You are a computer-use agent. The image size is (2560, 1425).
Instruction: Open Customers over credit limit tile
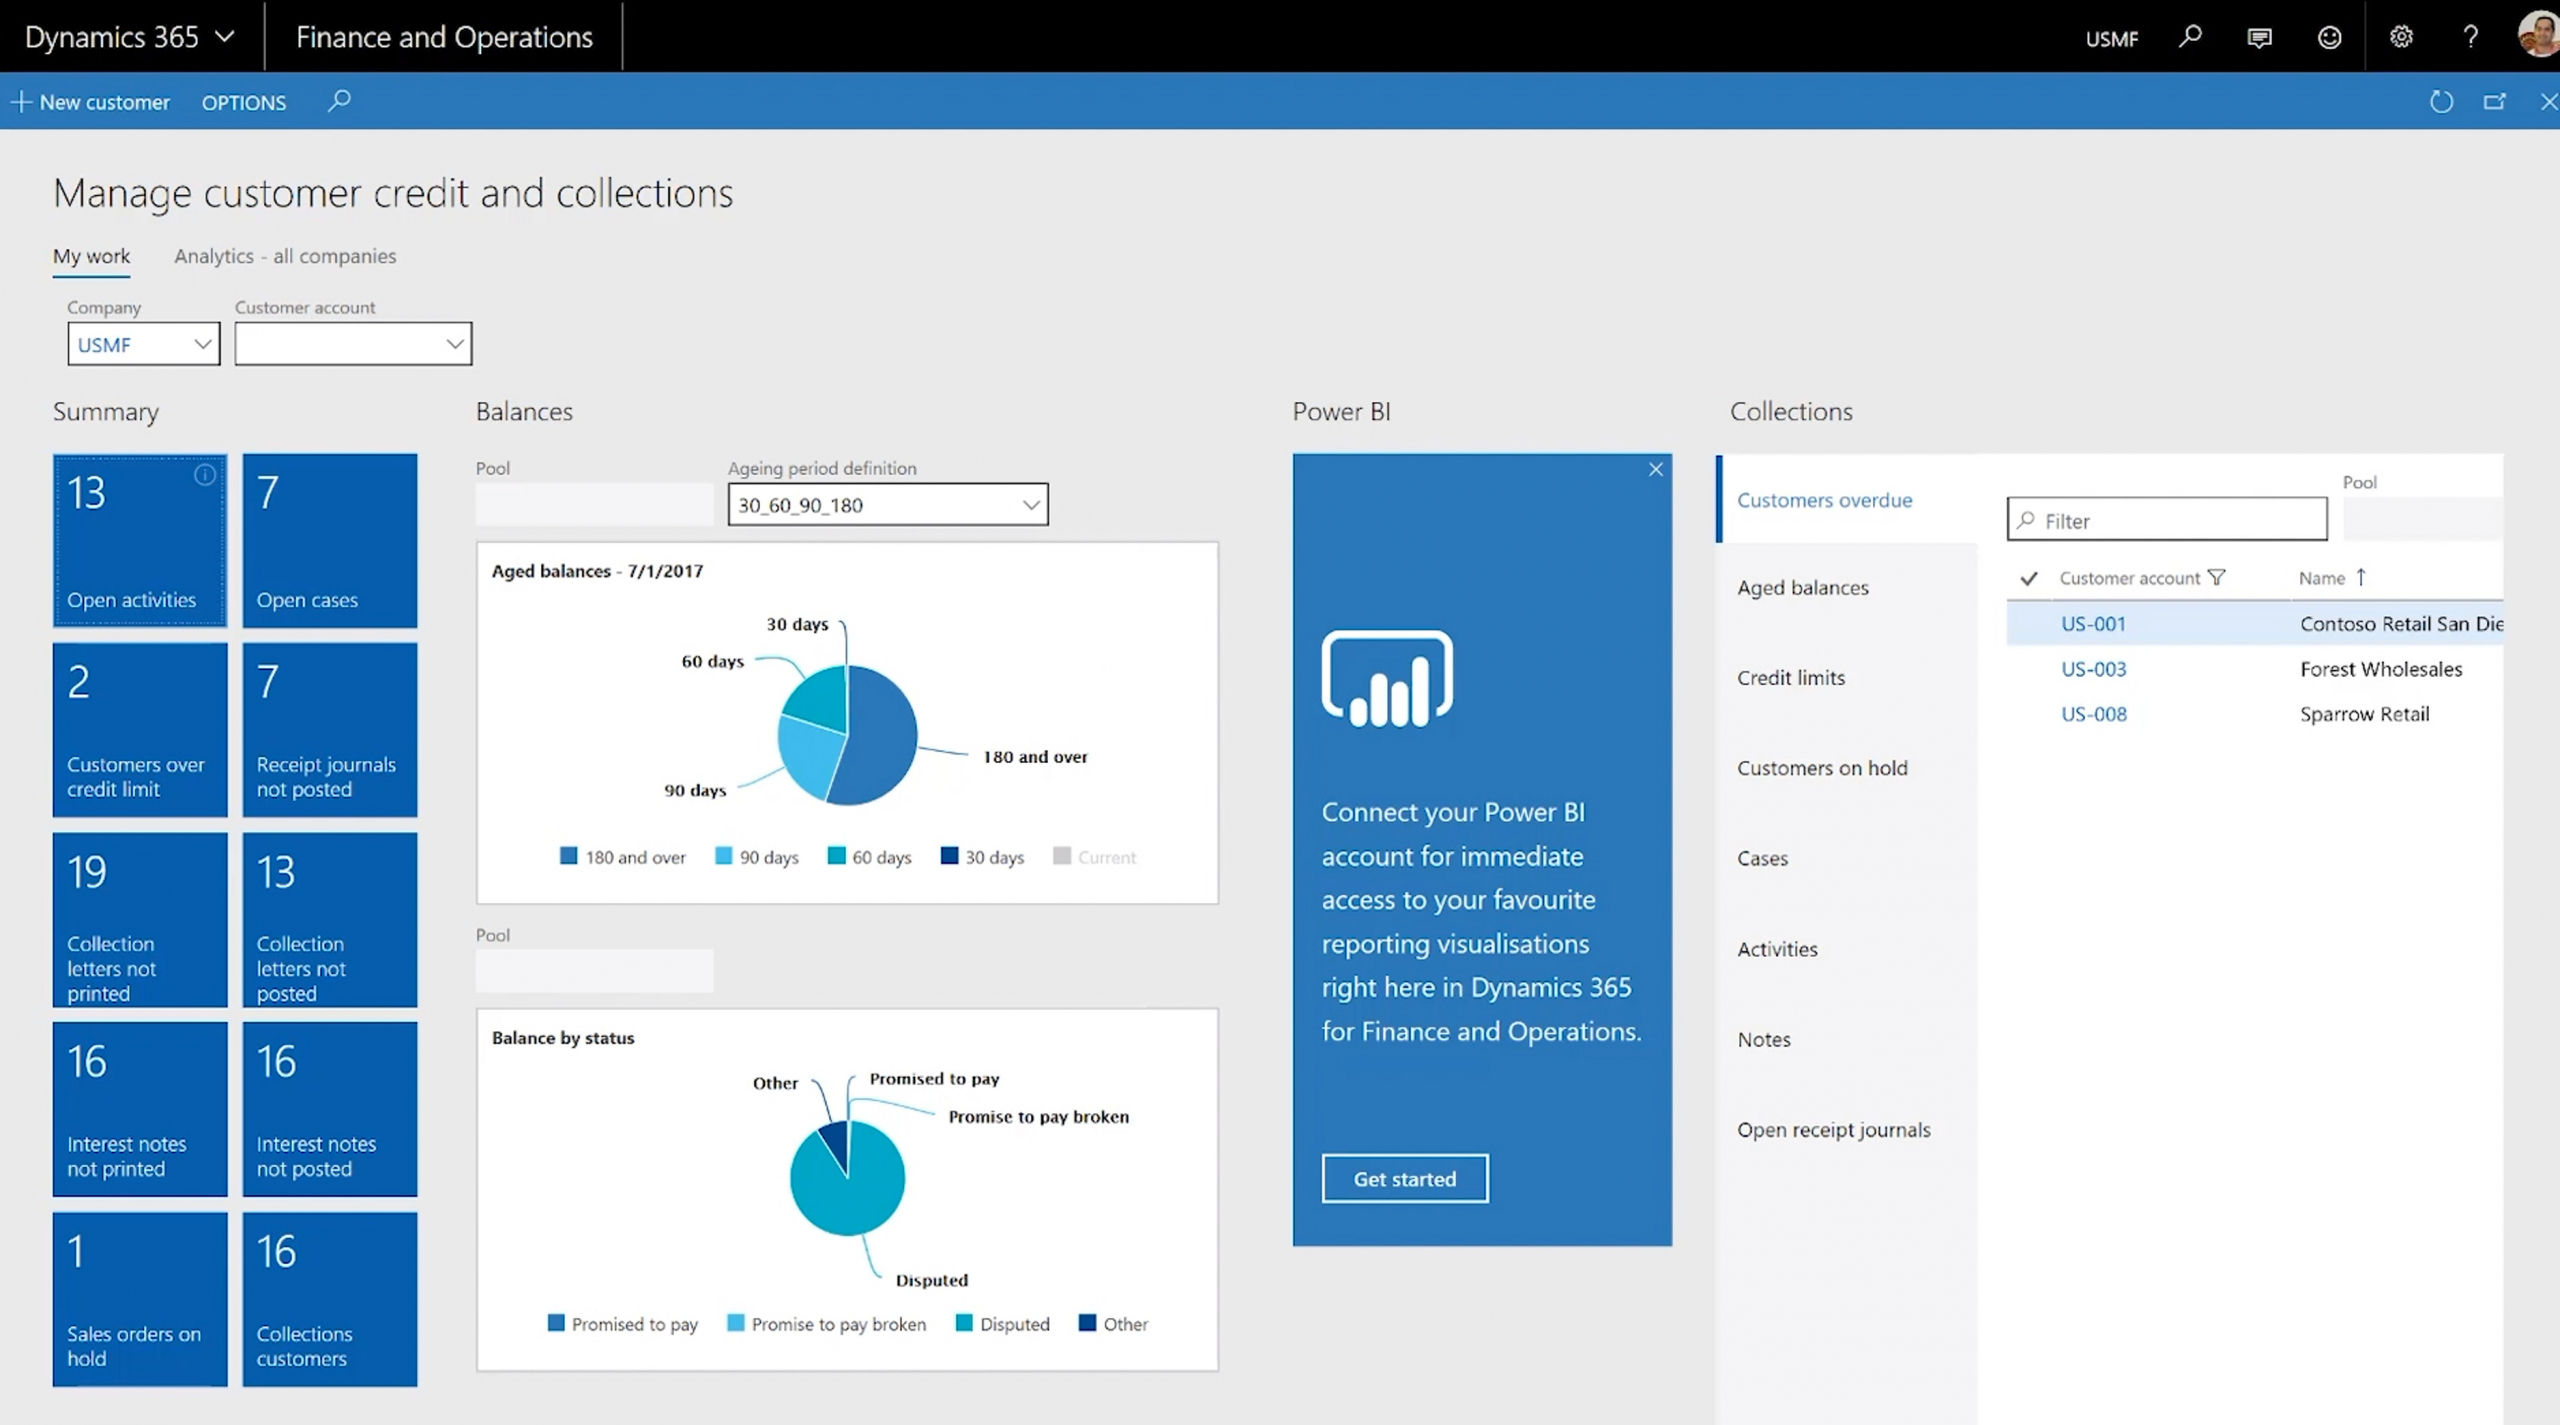140,730
